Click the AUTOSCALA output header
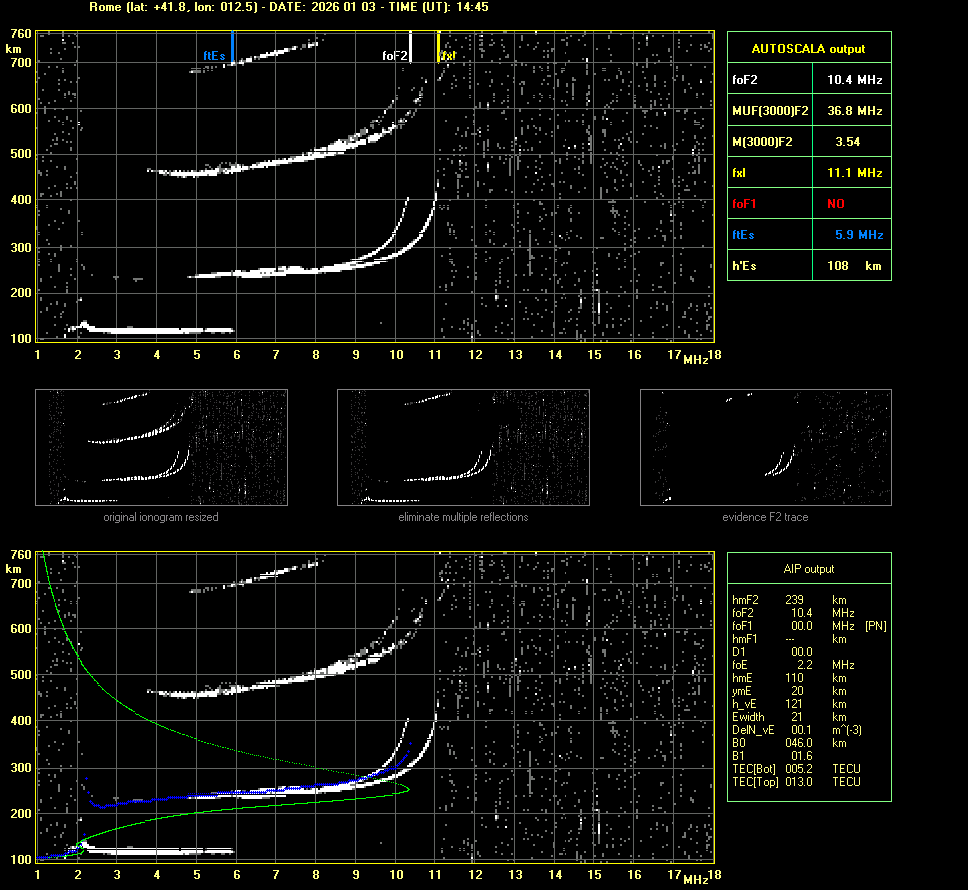The width and height of the screenshot is (968, 890). point(808,48)
